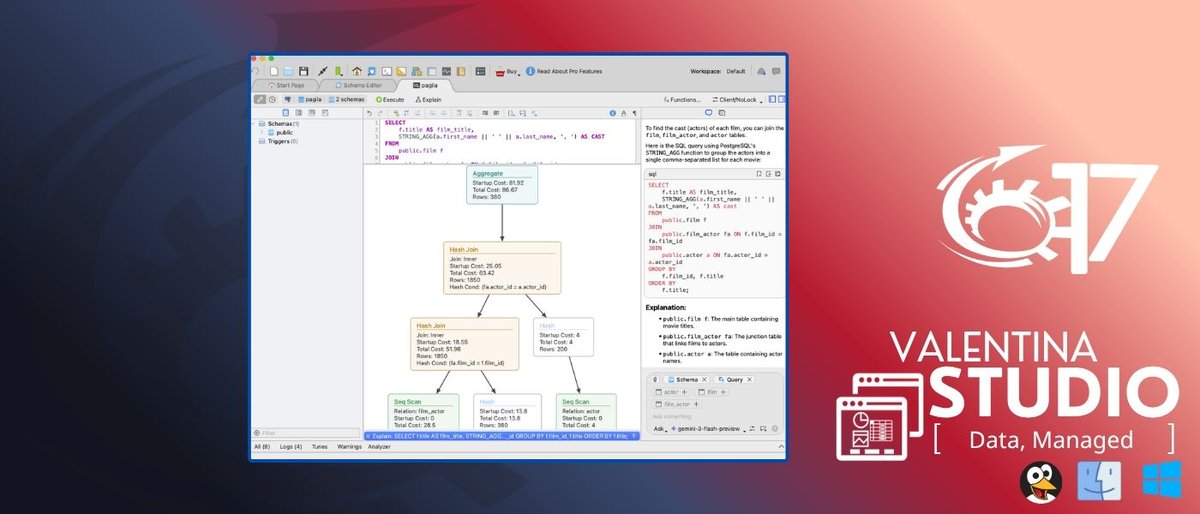The width and height of the screenshot is (1200, 514).
Task: Open the Ask mode dropdown
Action: (x=660, y=429)
